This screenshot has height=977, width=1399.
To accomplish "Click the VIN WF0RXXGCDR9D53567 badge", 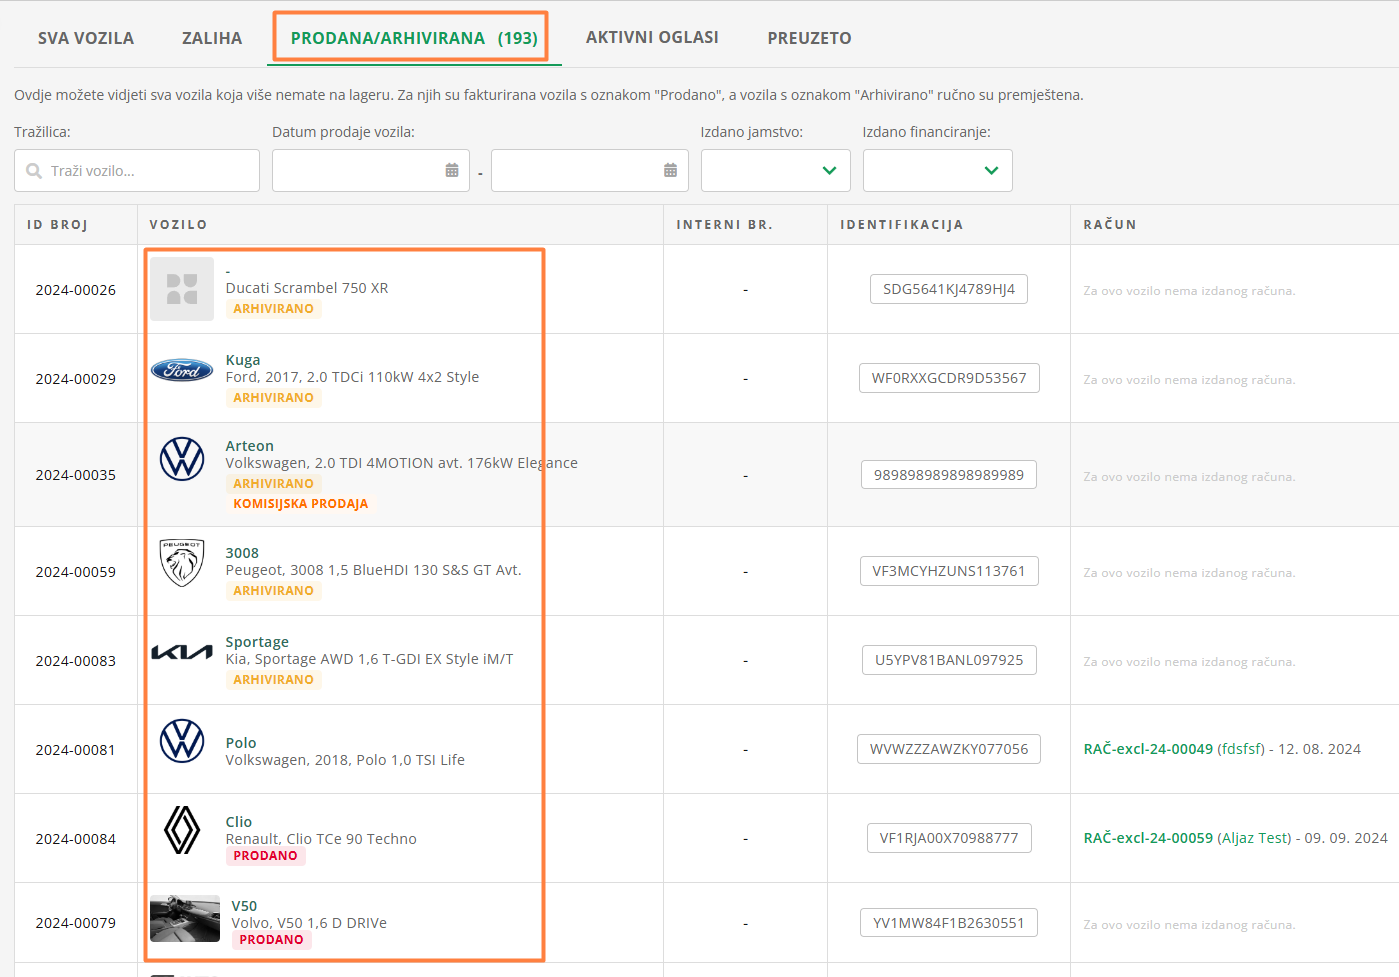I will click(949, 378).
